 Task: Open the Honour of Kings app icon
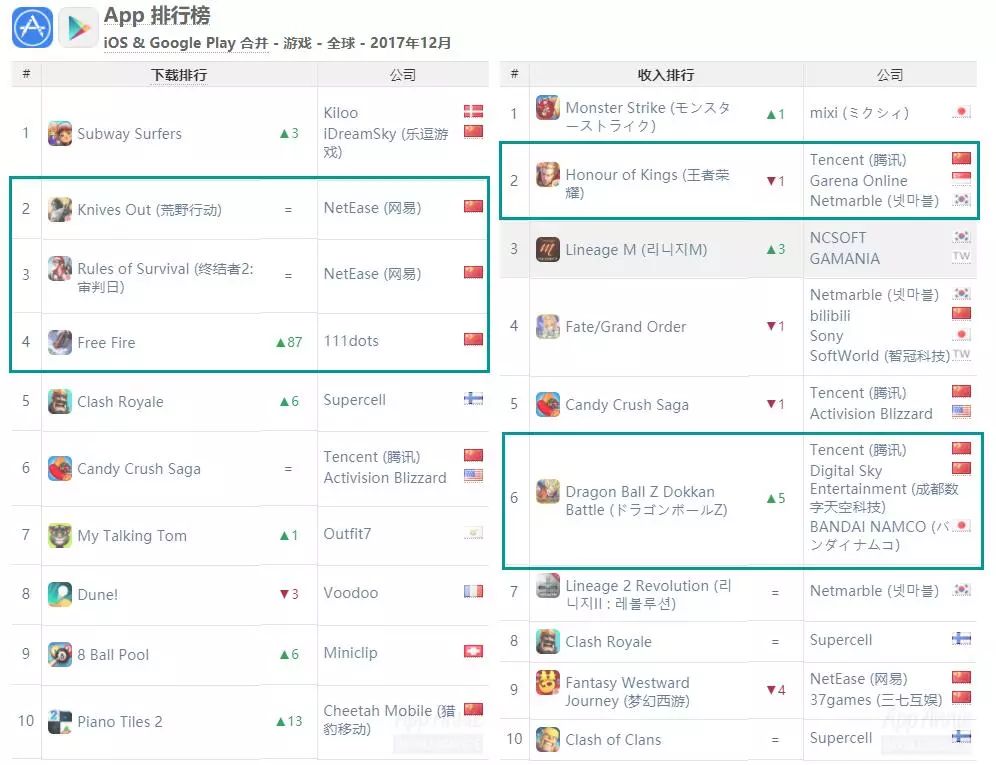[548, 175]
